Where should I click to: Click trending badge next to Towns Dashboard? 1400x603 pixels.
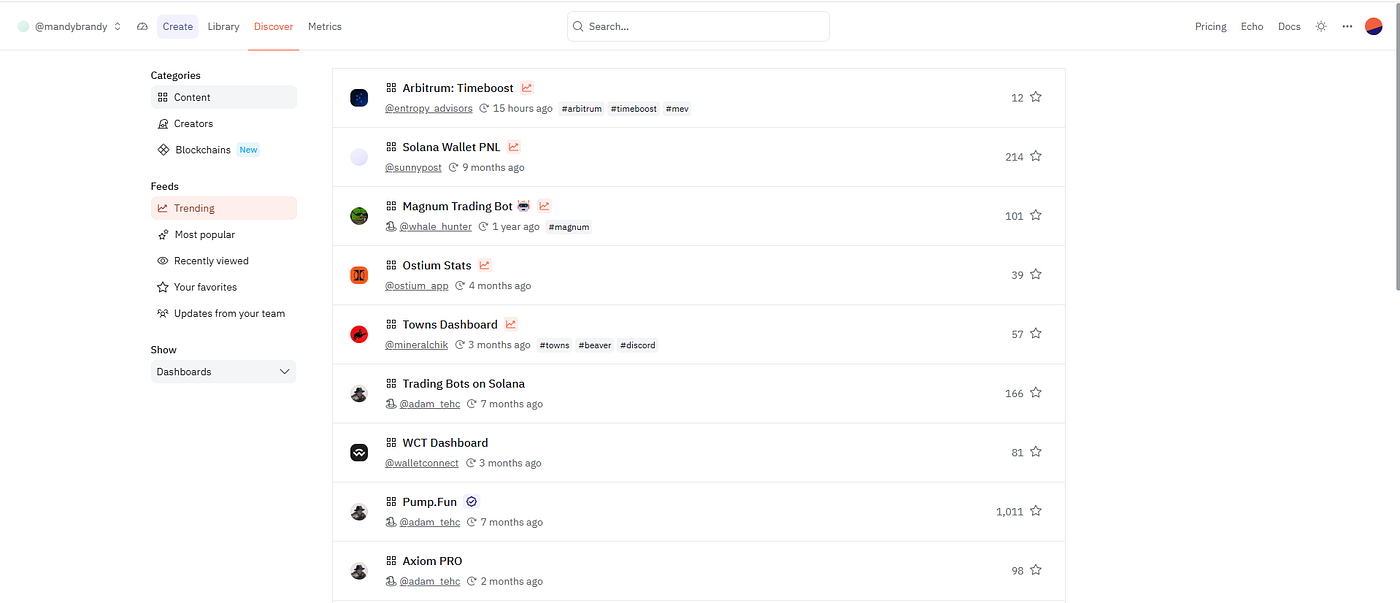tap(511, 324)
